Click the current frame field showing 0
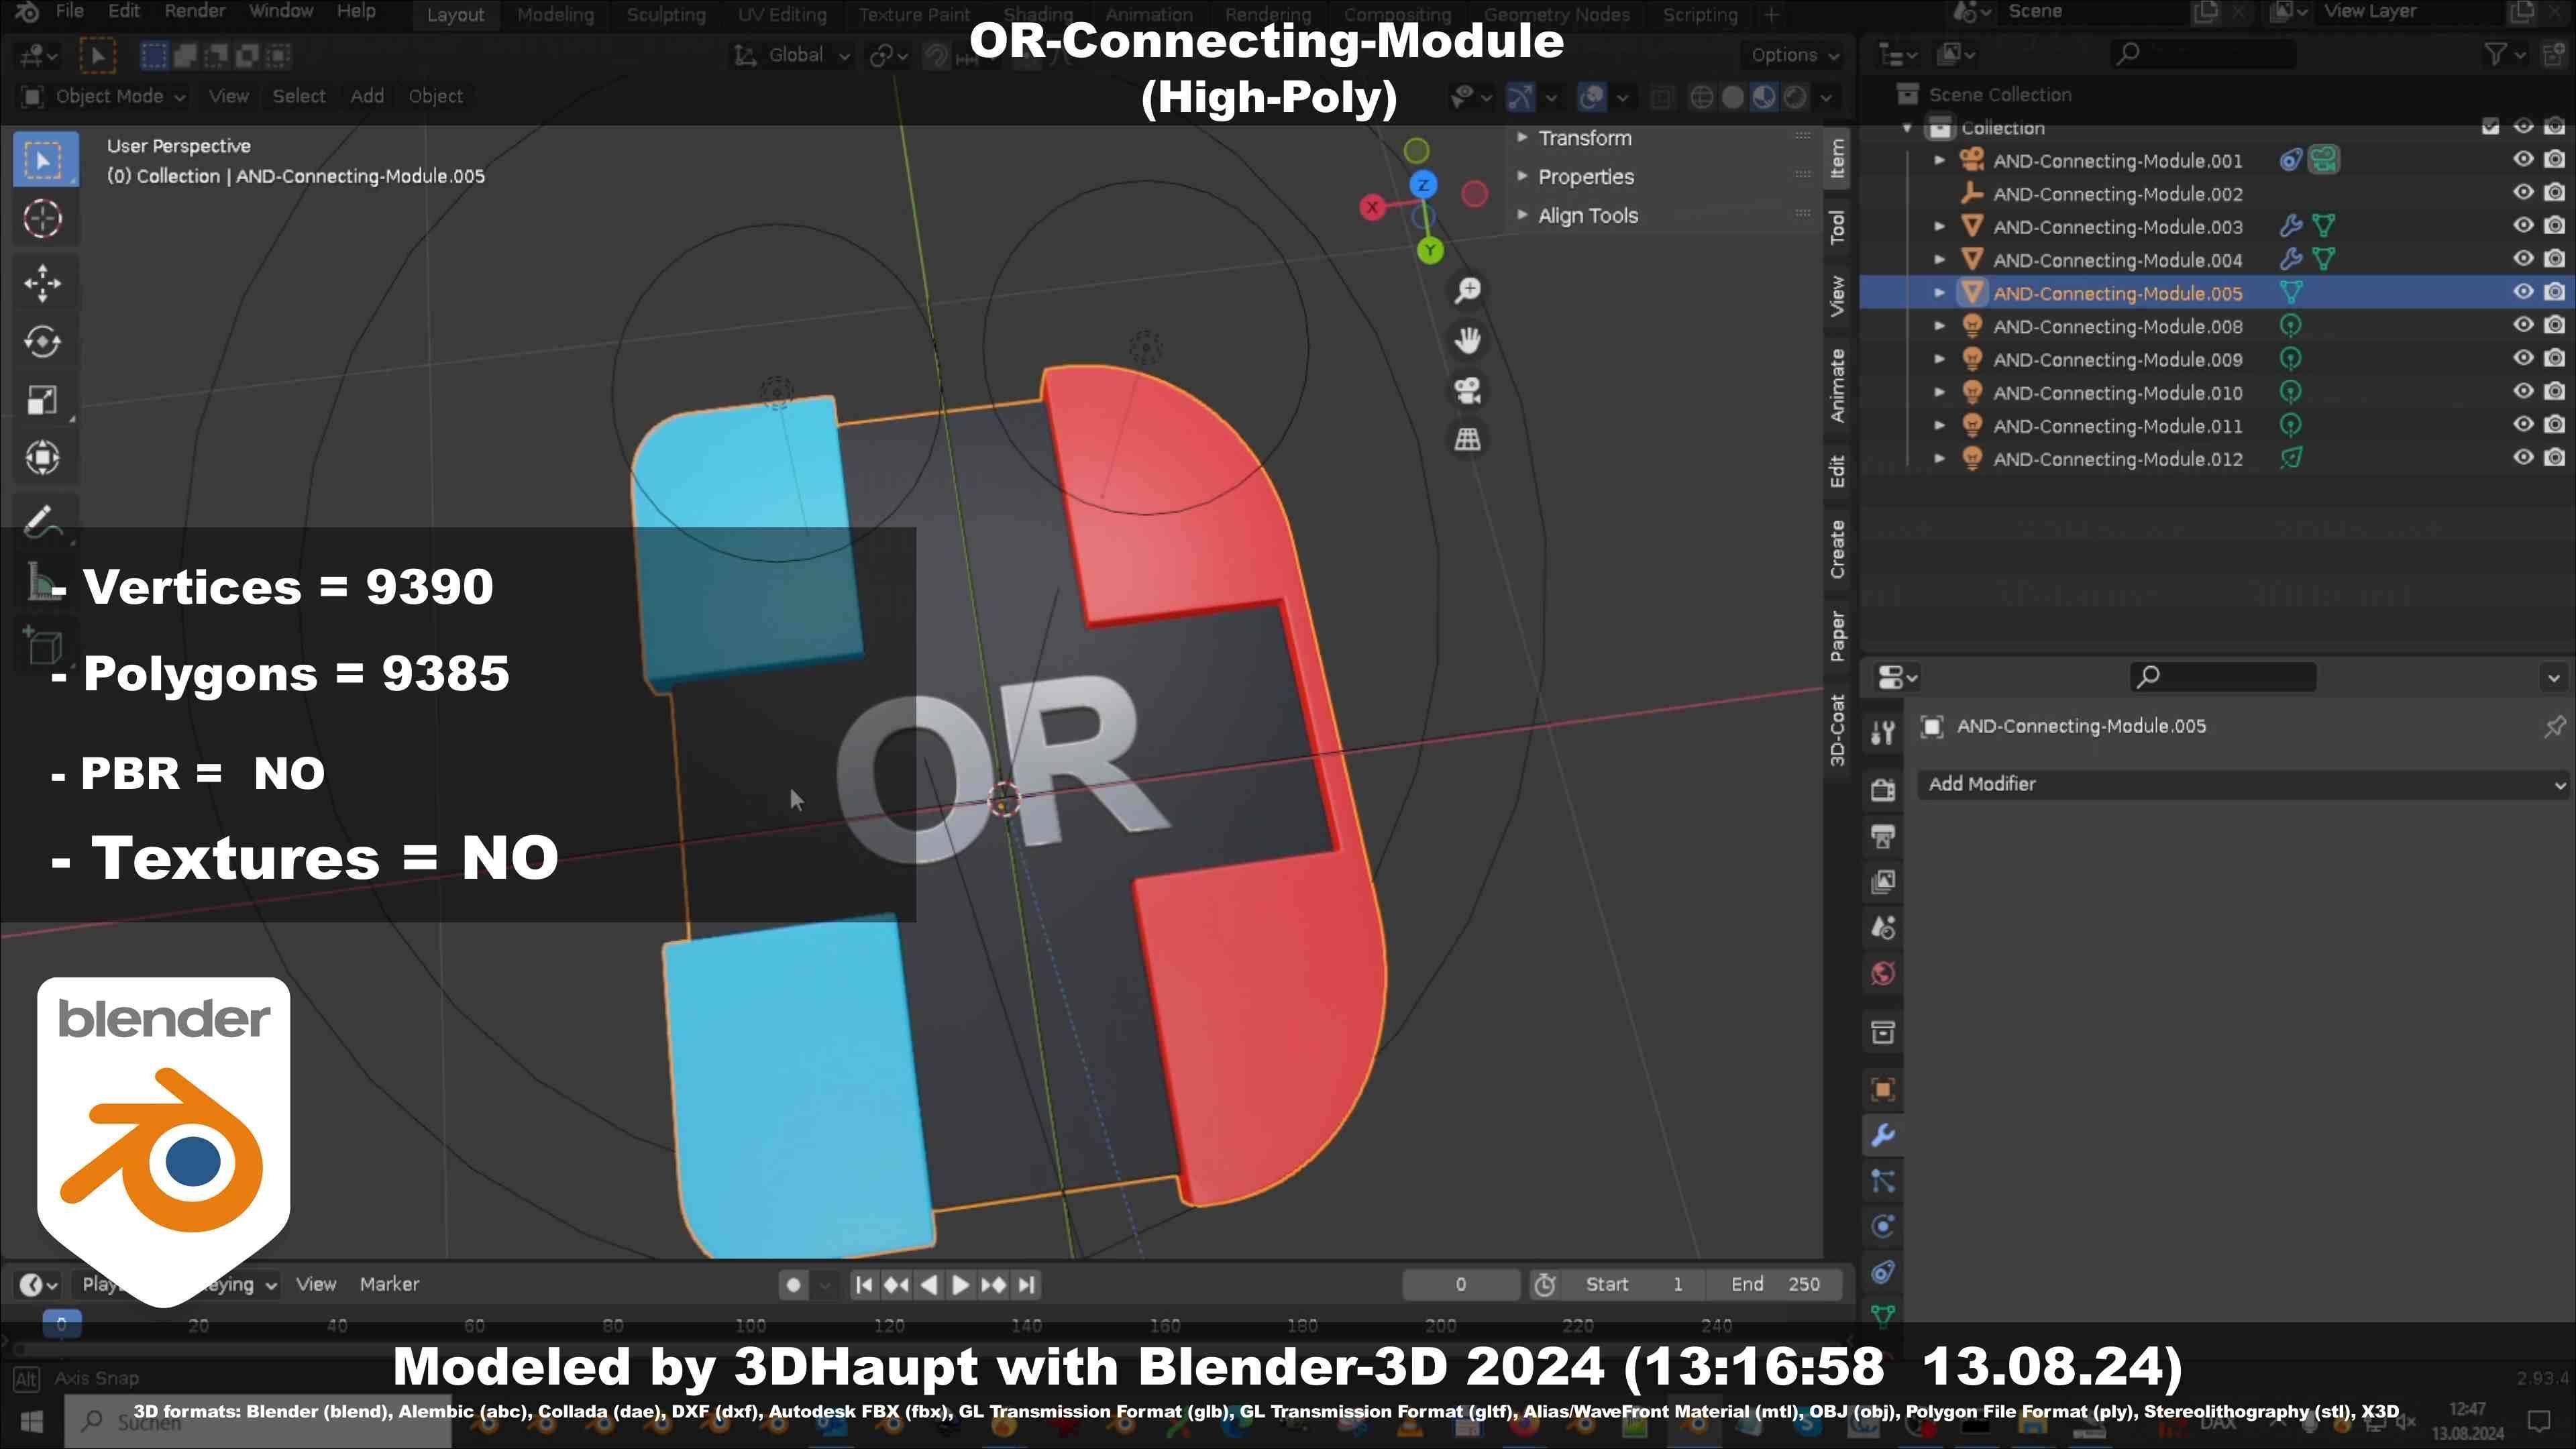Viewport: 2576px width, 1449px height. pyautogui.click(x=1461, y=1285)
